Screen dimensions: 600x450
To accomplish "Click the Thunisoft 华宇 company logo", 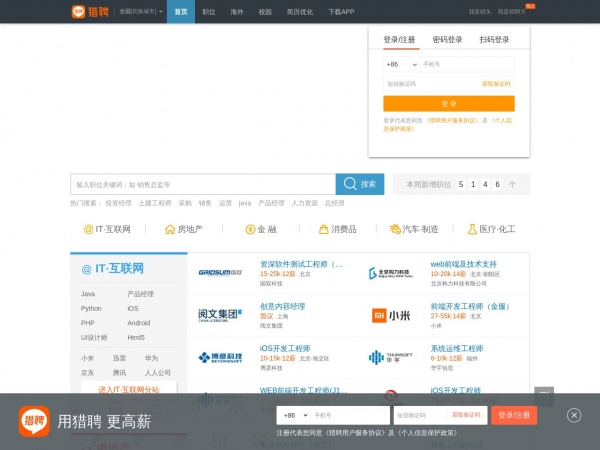I will tap(391, 357).
